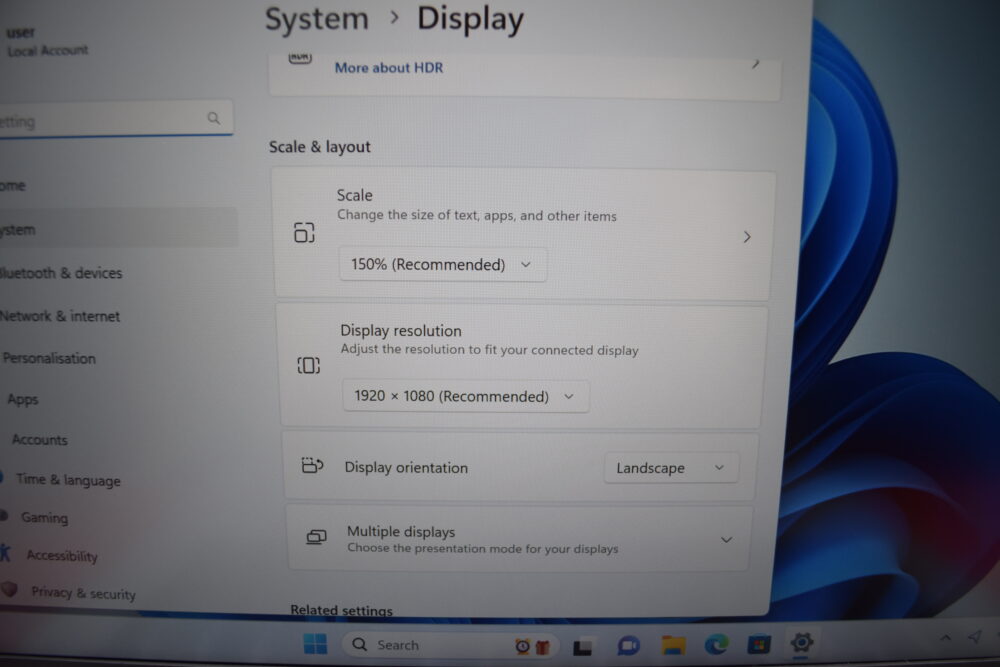Open Gaming settings in sidebar
Viewport: 1000px width, 667px height.
tap(44, 518)
